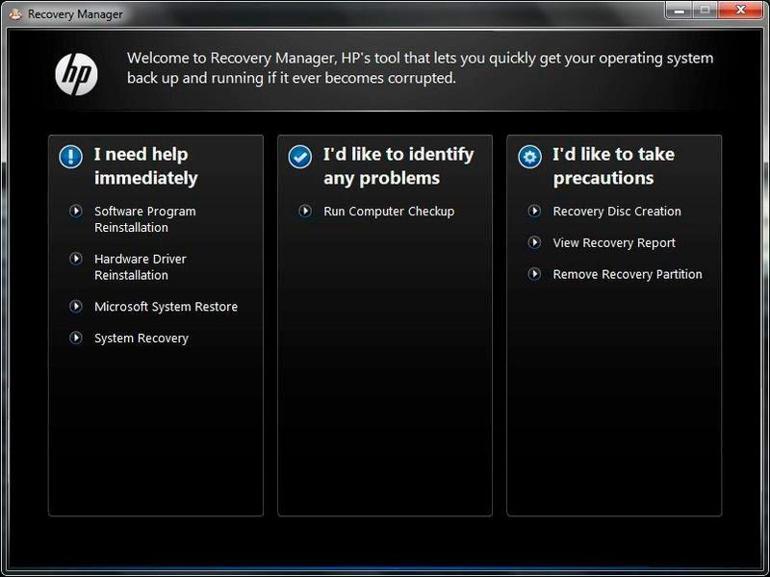Click the Recovery Manager title bar icon
Screen dimensions: 770x577
[14, 14]
